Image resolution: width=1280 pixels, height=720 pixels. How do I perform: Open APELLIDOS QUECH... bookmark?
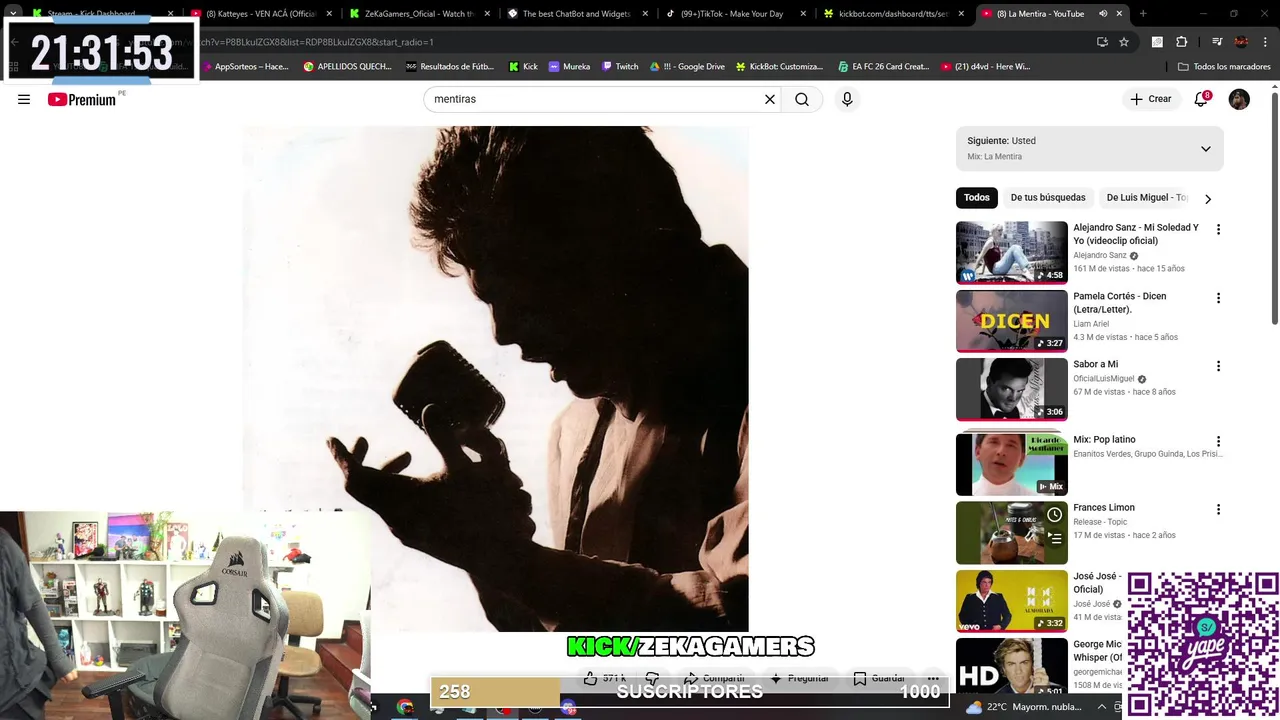(x=347, y=66)
